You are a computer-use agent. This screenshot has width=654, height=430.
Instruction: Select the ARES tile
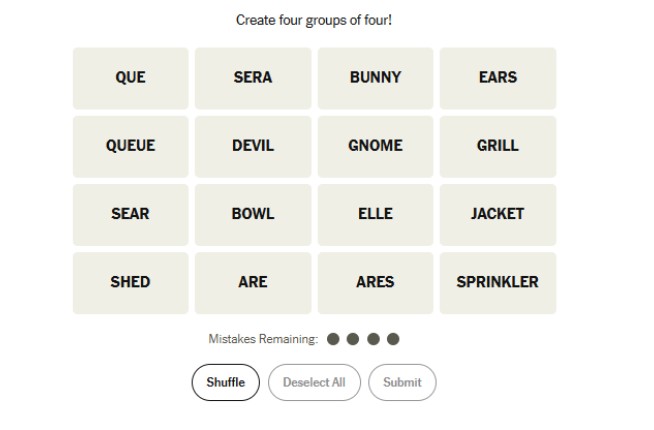375,282
